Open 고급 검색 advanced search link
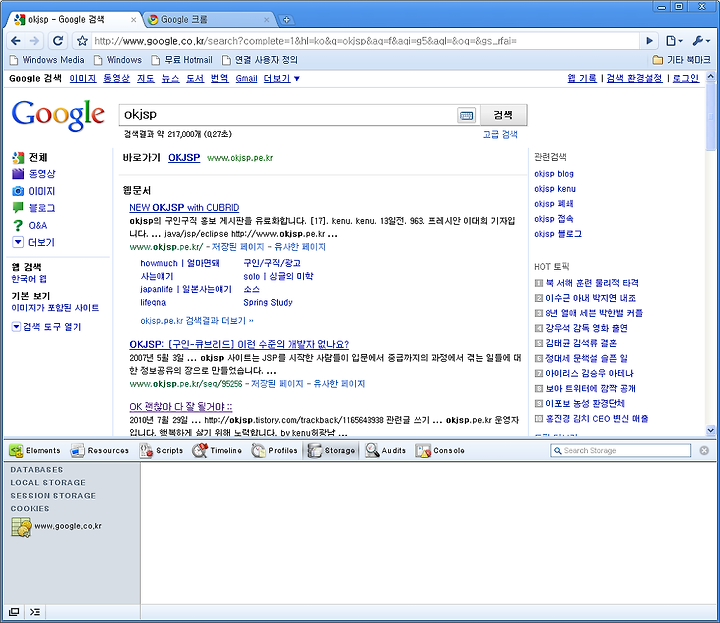Viewport: 720px width, 623px height. [x=500, y=135]
